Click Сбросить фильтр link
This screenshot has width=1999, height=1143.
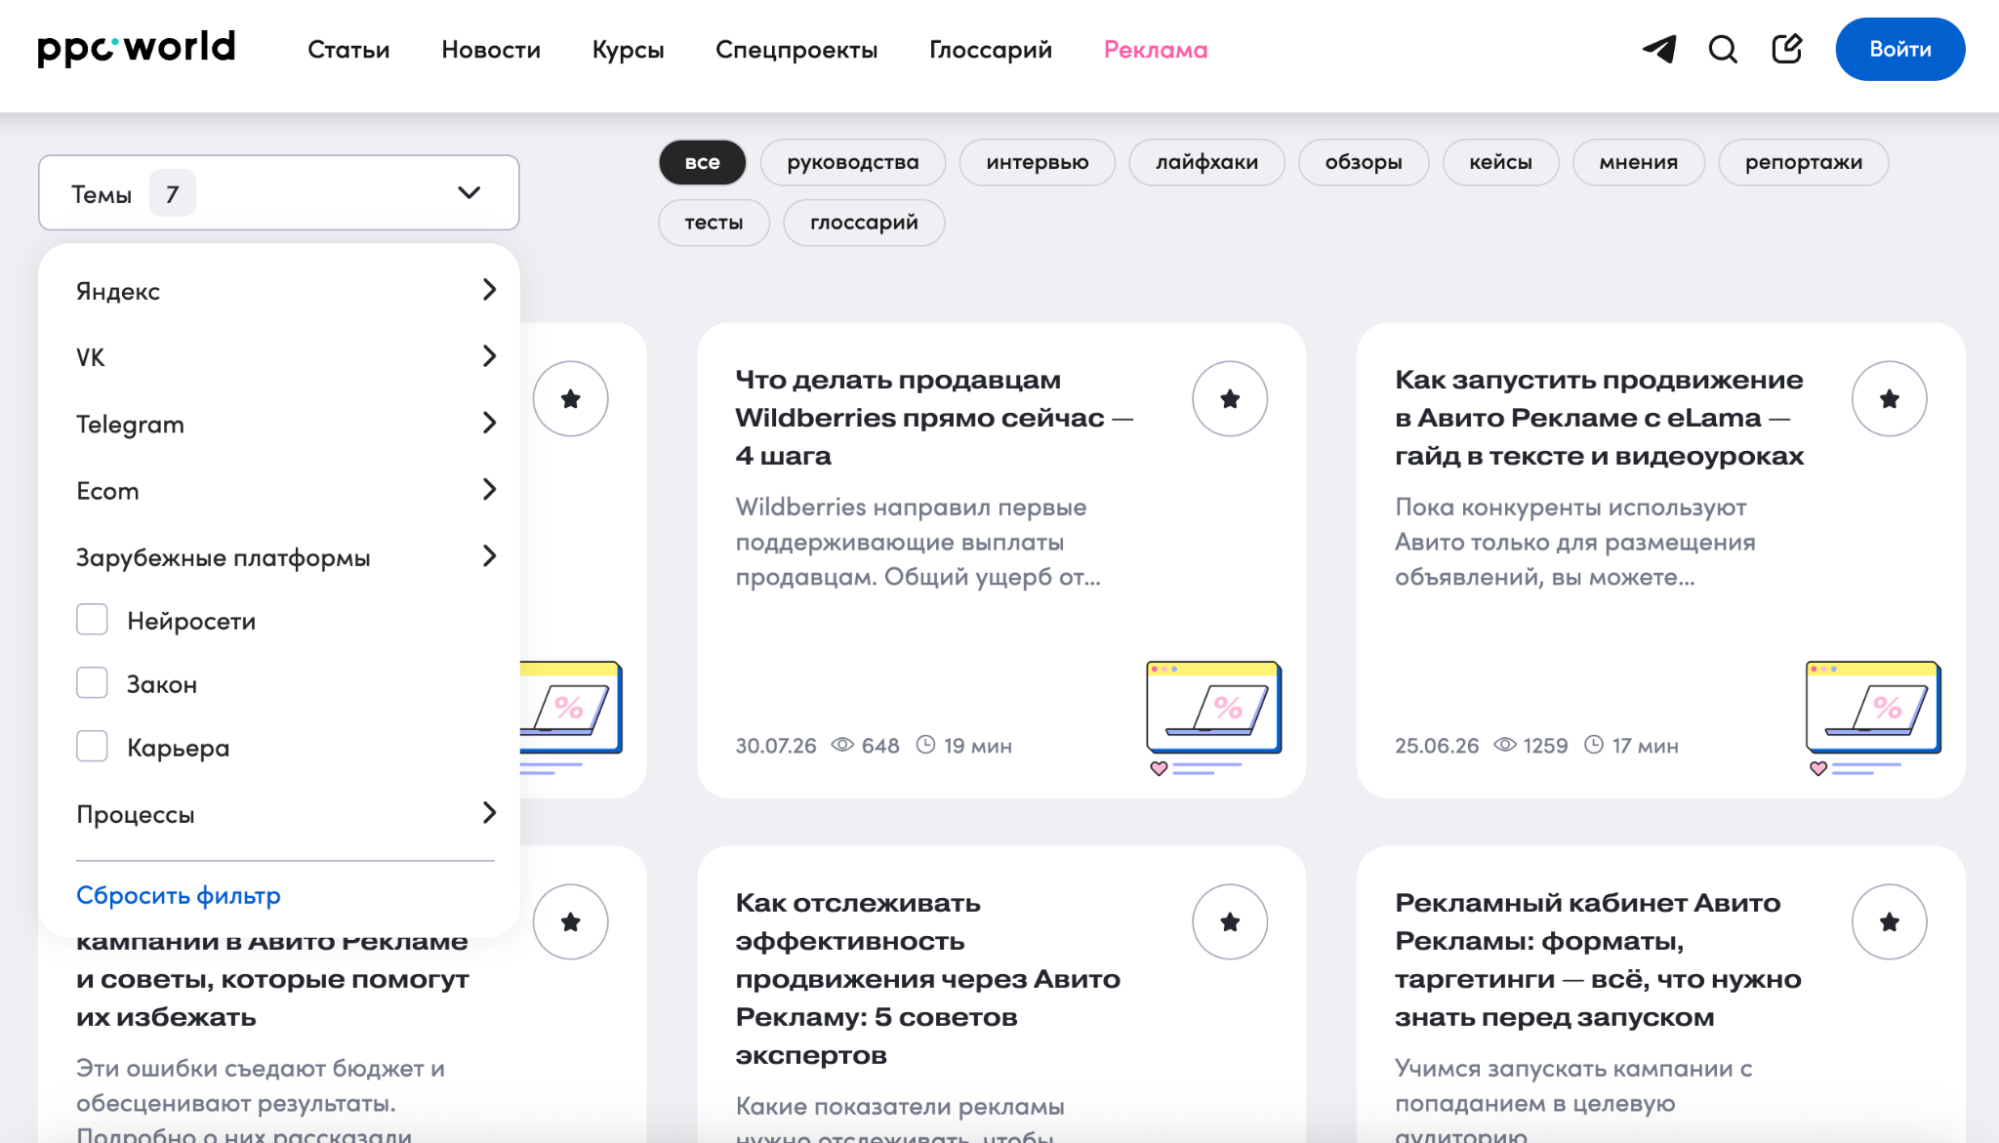178,895
